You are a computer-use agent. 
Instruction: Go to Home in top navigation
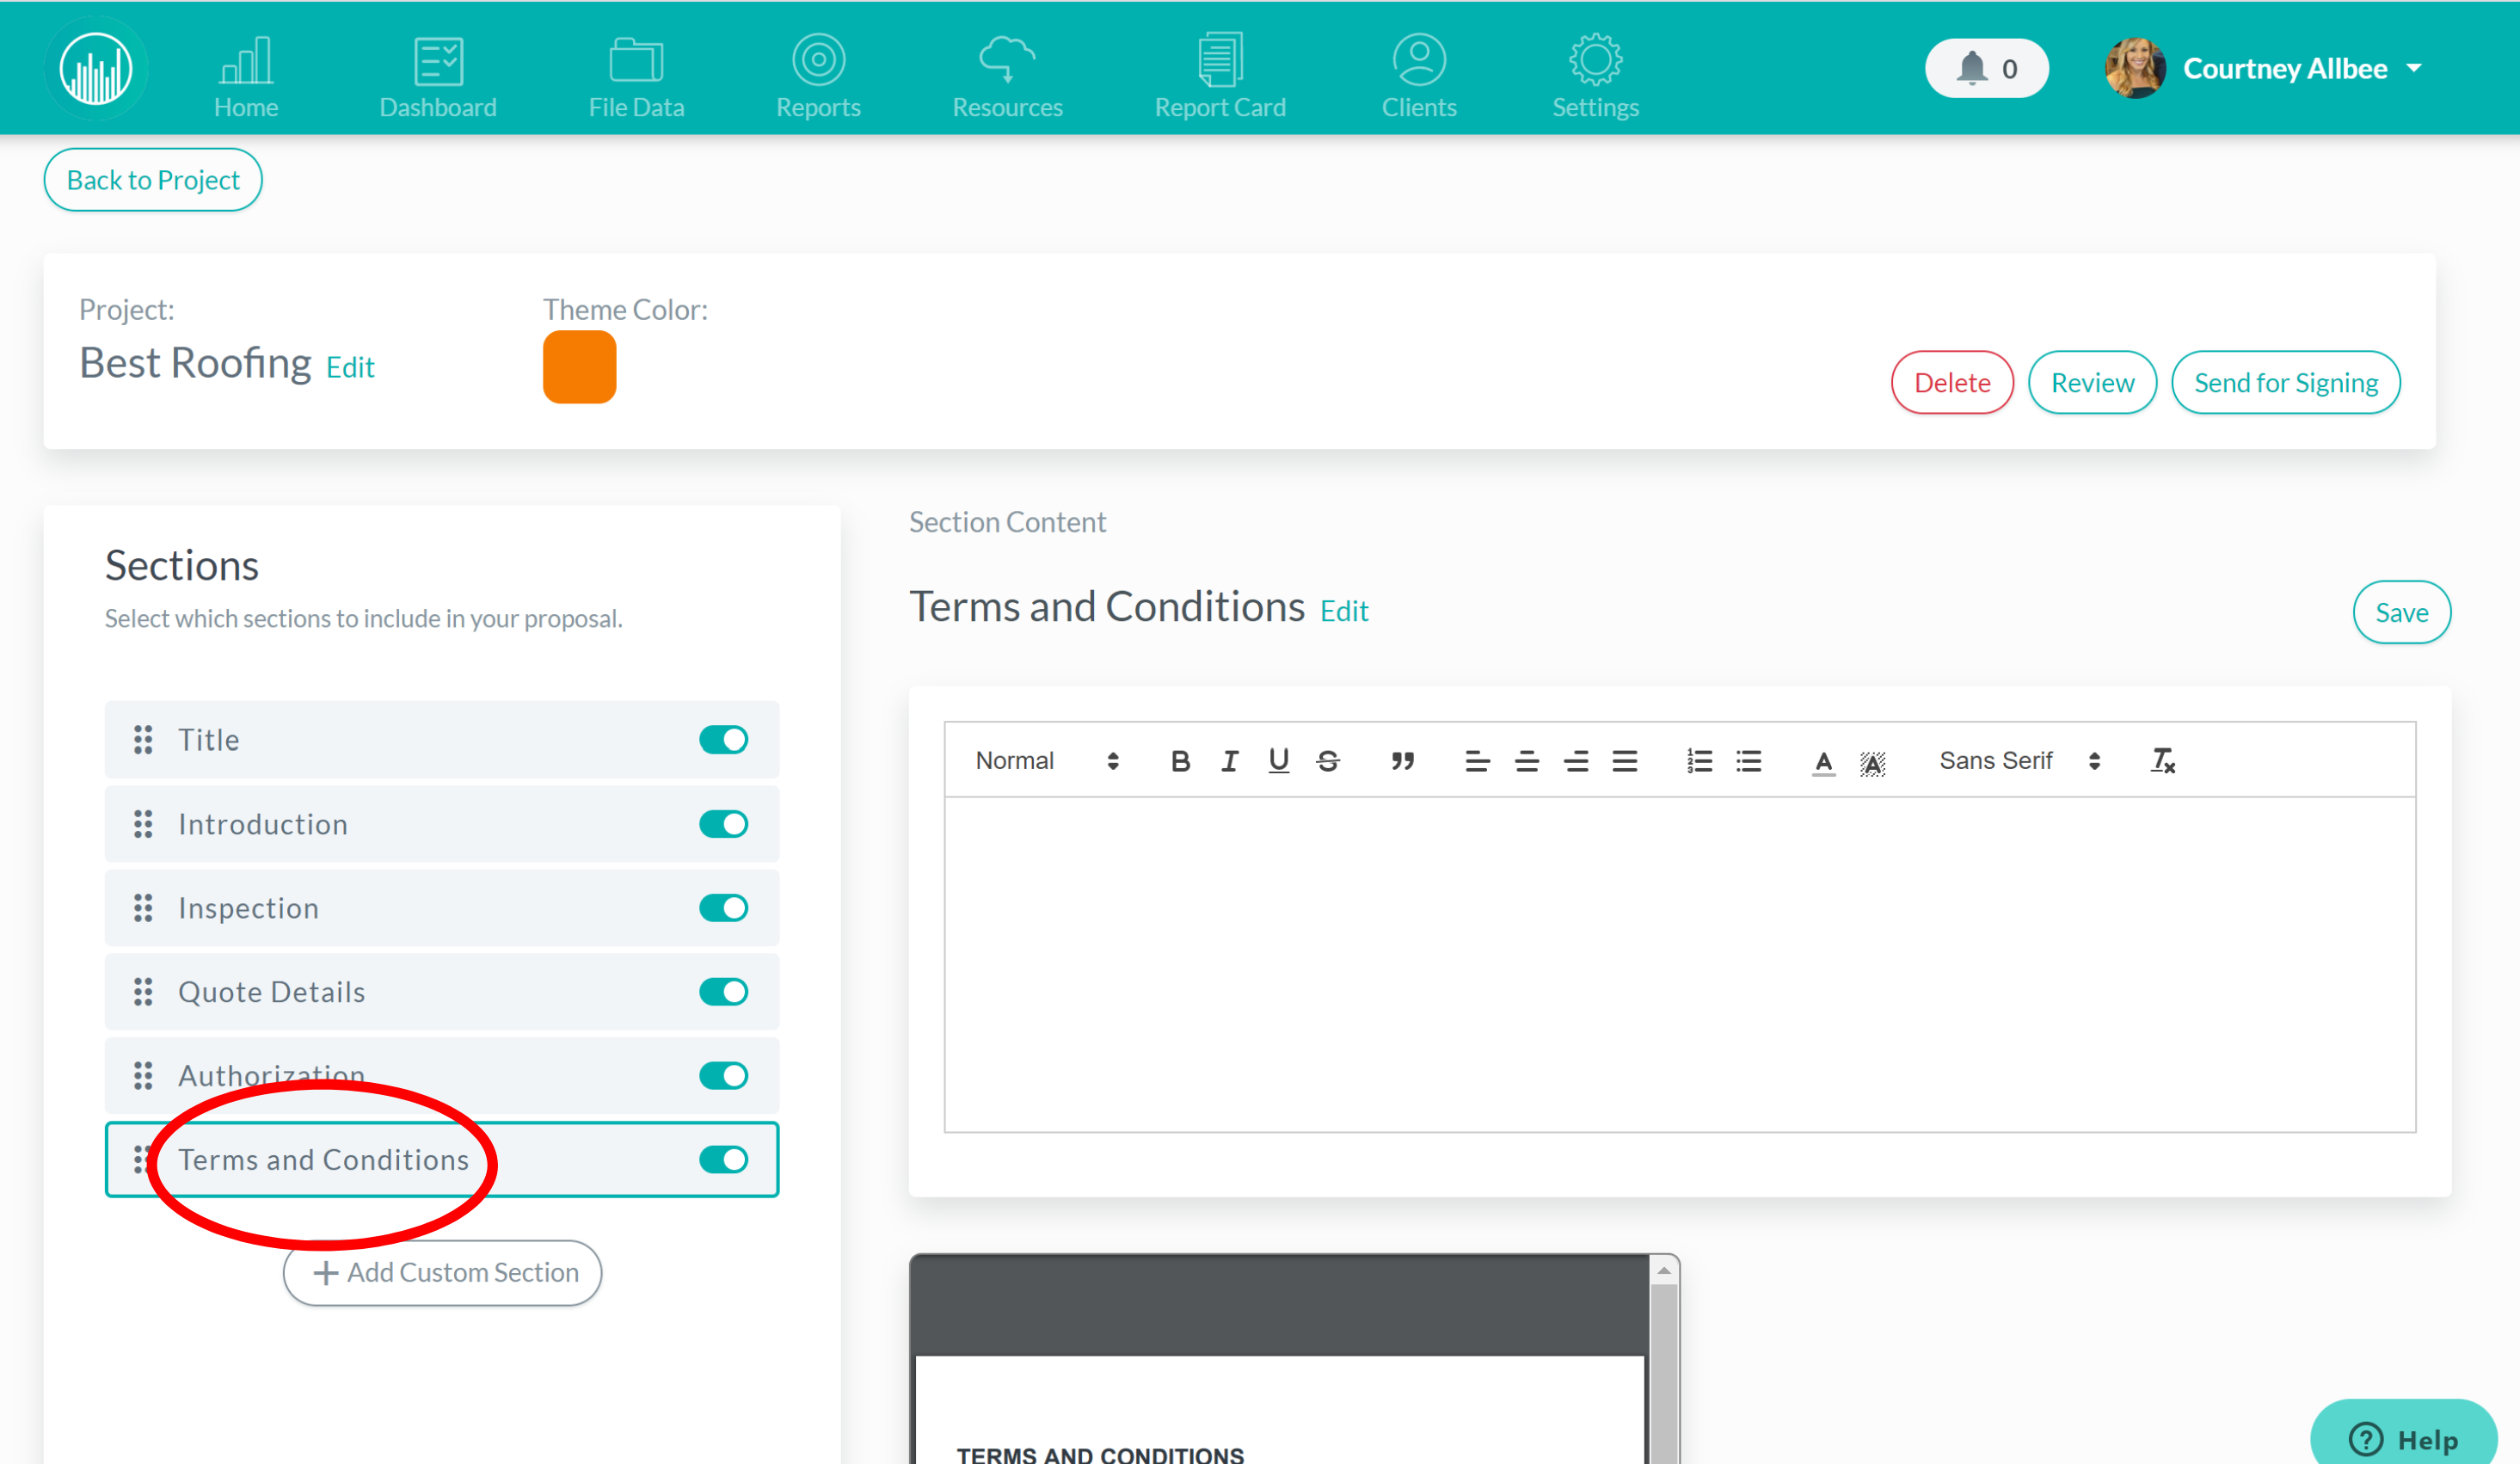[245, 77]
